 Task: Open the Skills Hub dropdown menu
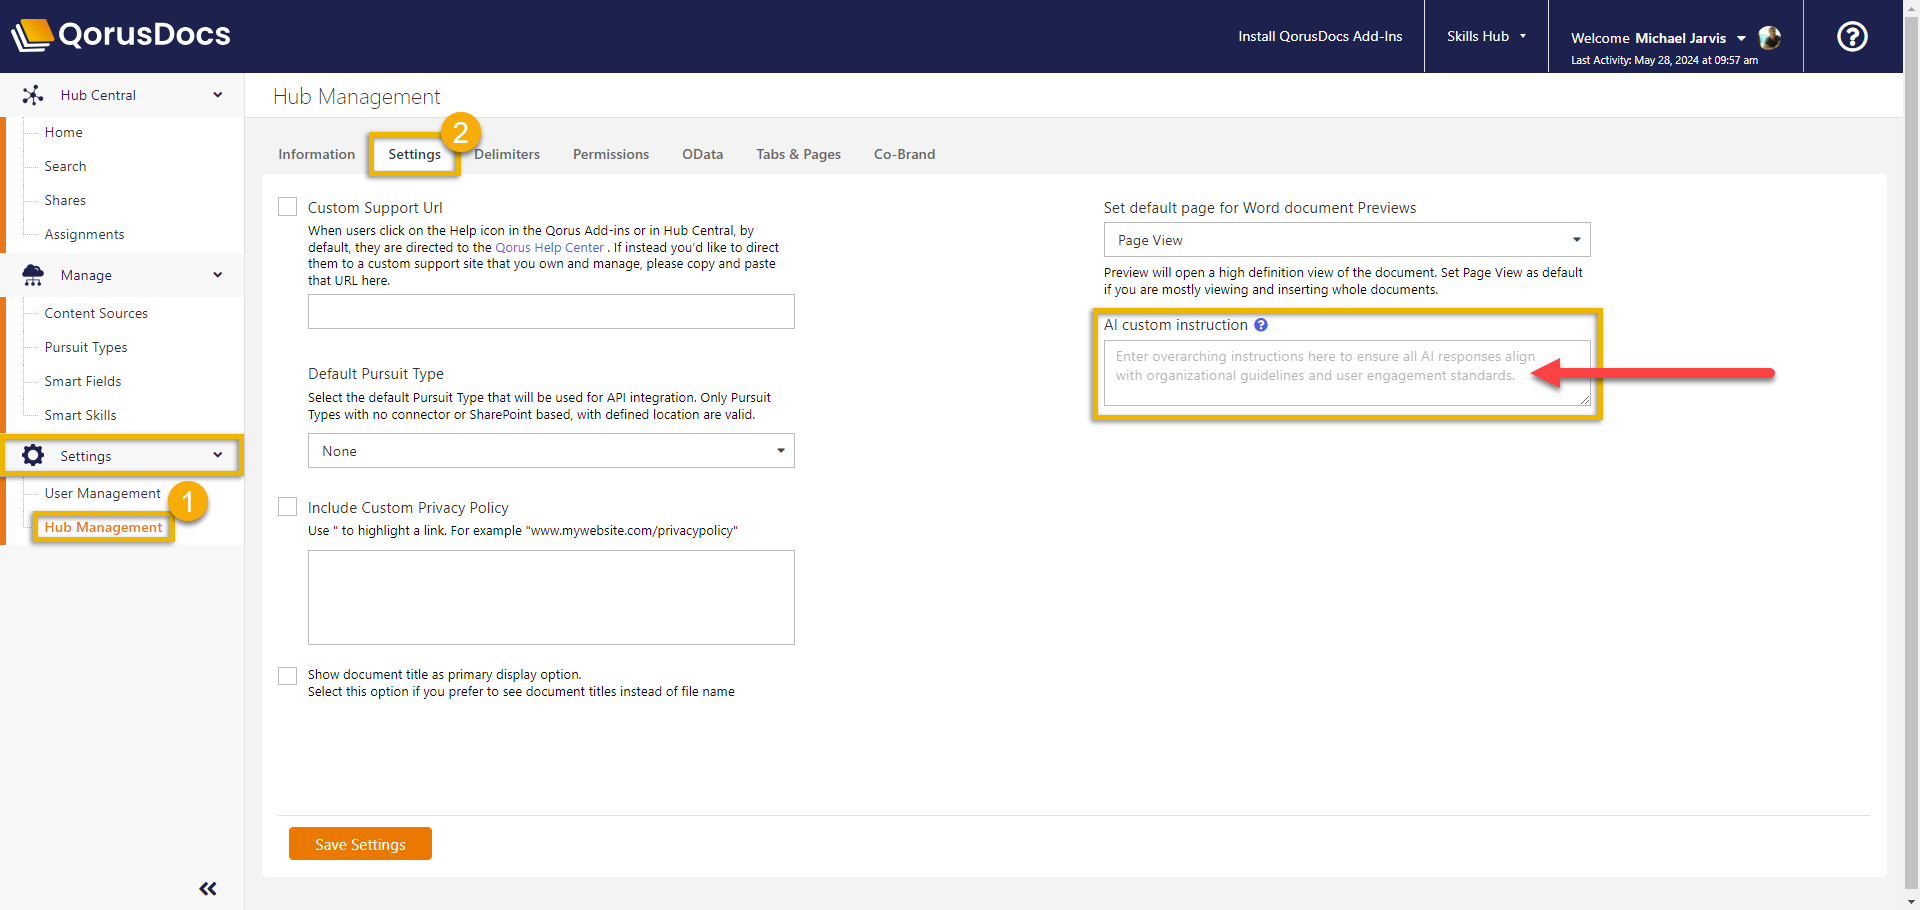click(x=1486, y=36)
